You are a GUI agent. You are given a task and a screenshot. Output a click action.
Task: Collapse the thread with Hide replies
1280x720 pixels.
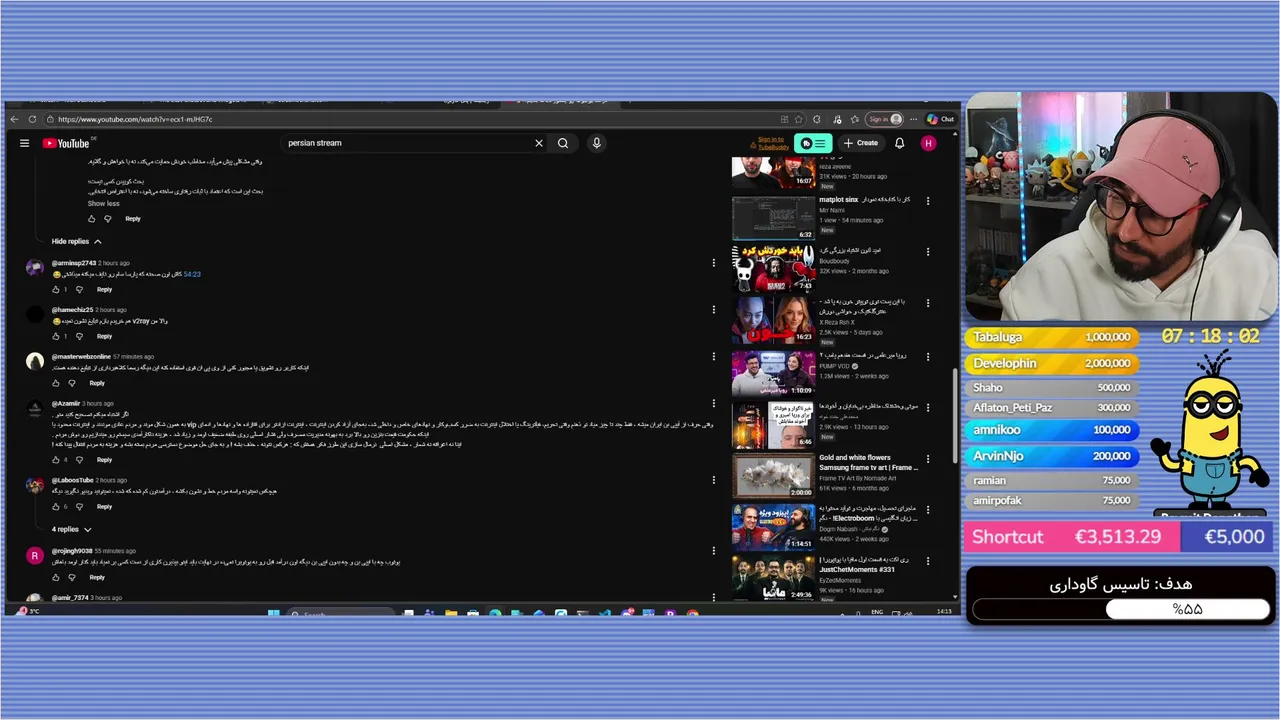[76, 241]
